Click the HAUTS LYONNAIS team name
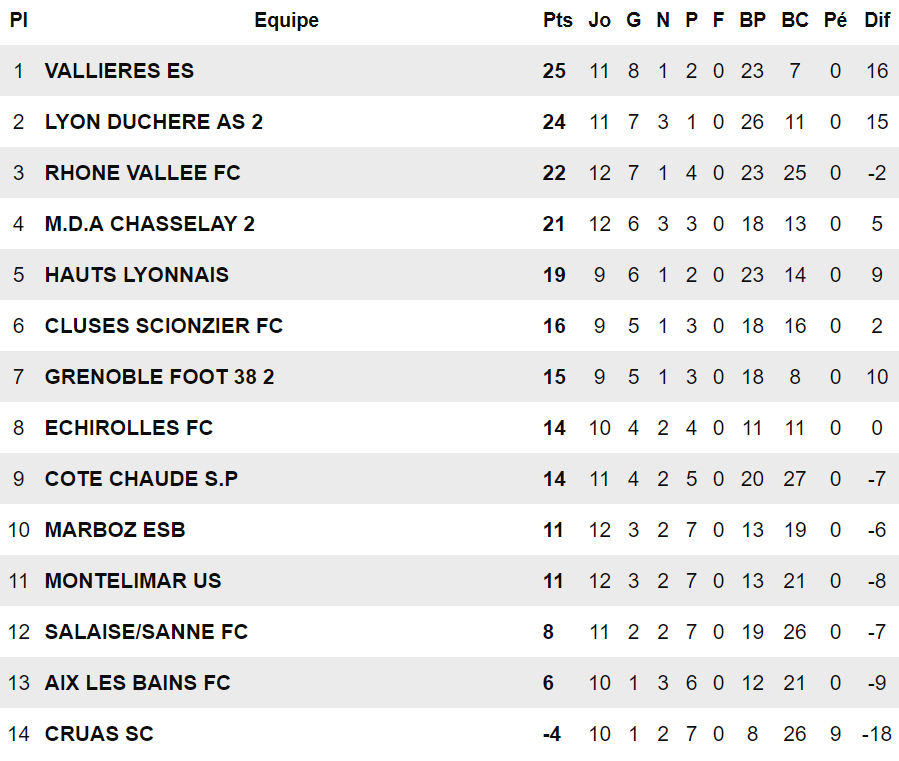899x761 pixels. 137,275
